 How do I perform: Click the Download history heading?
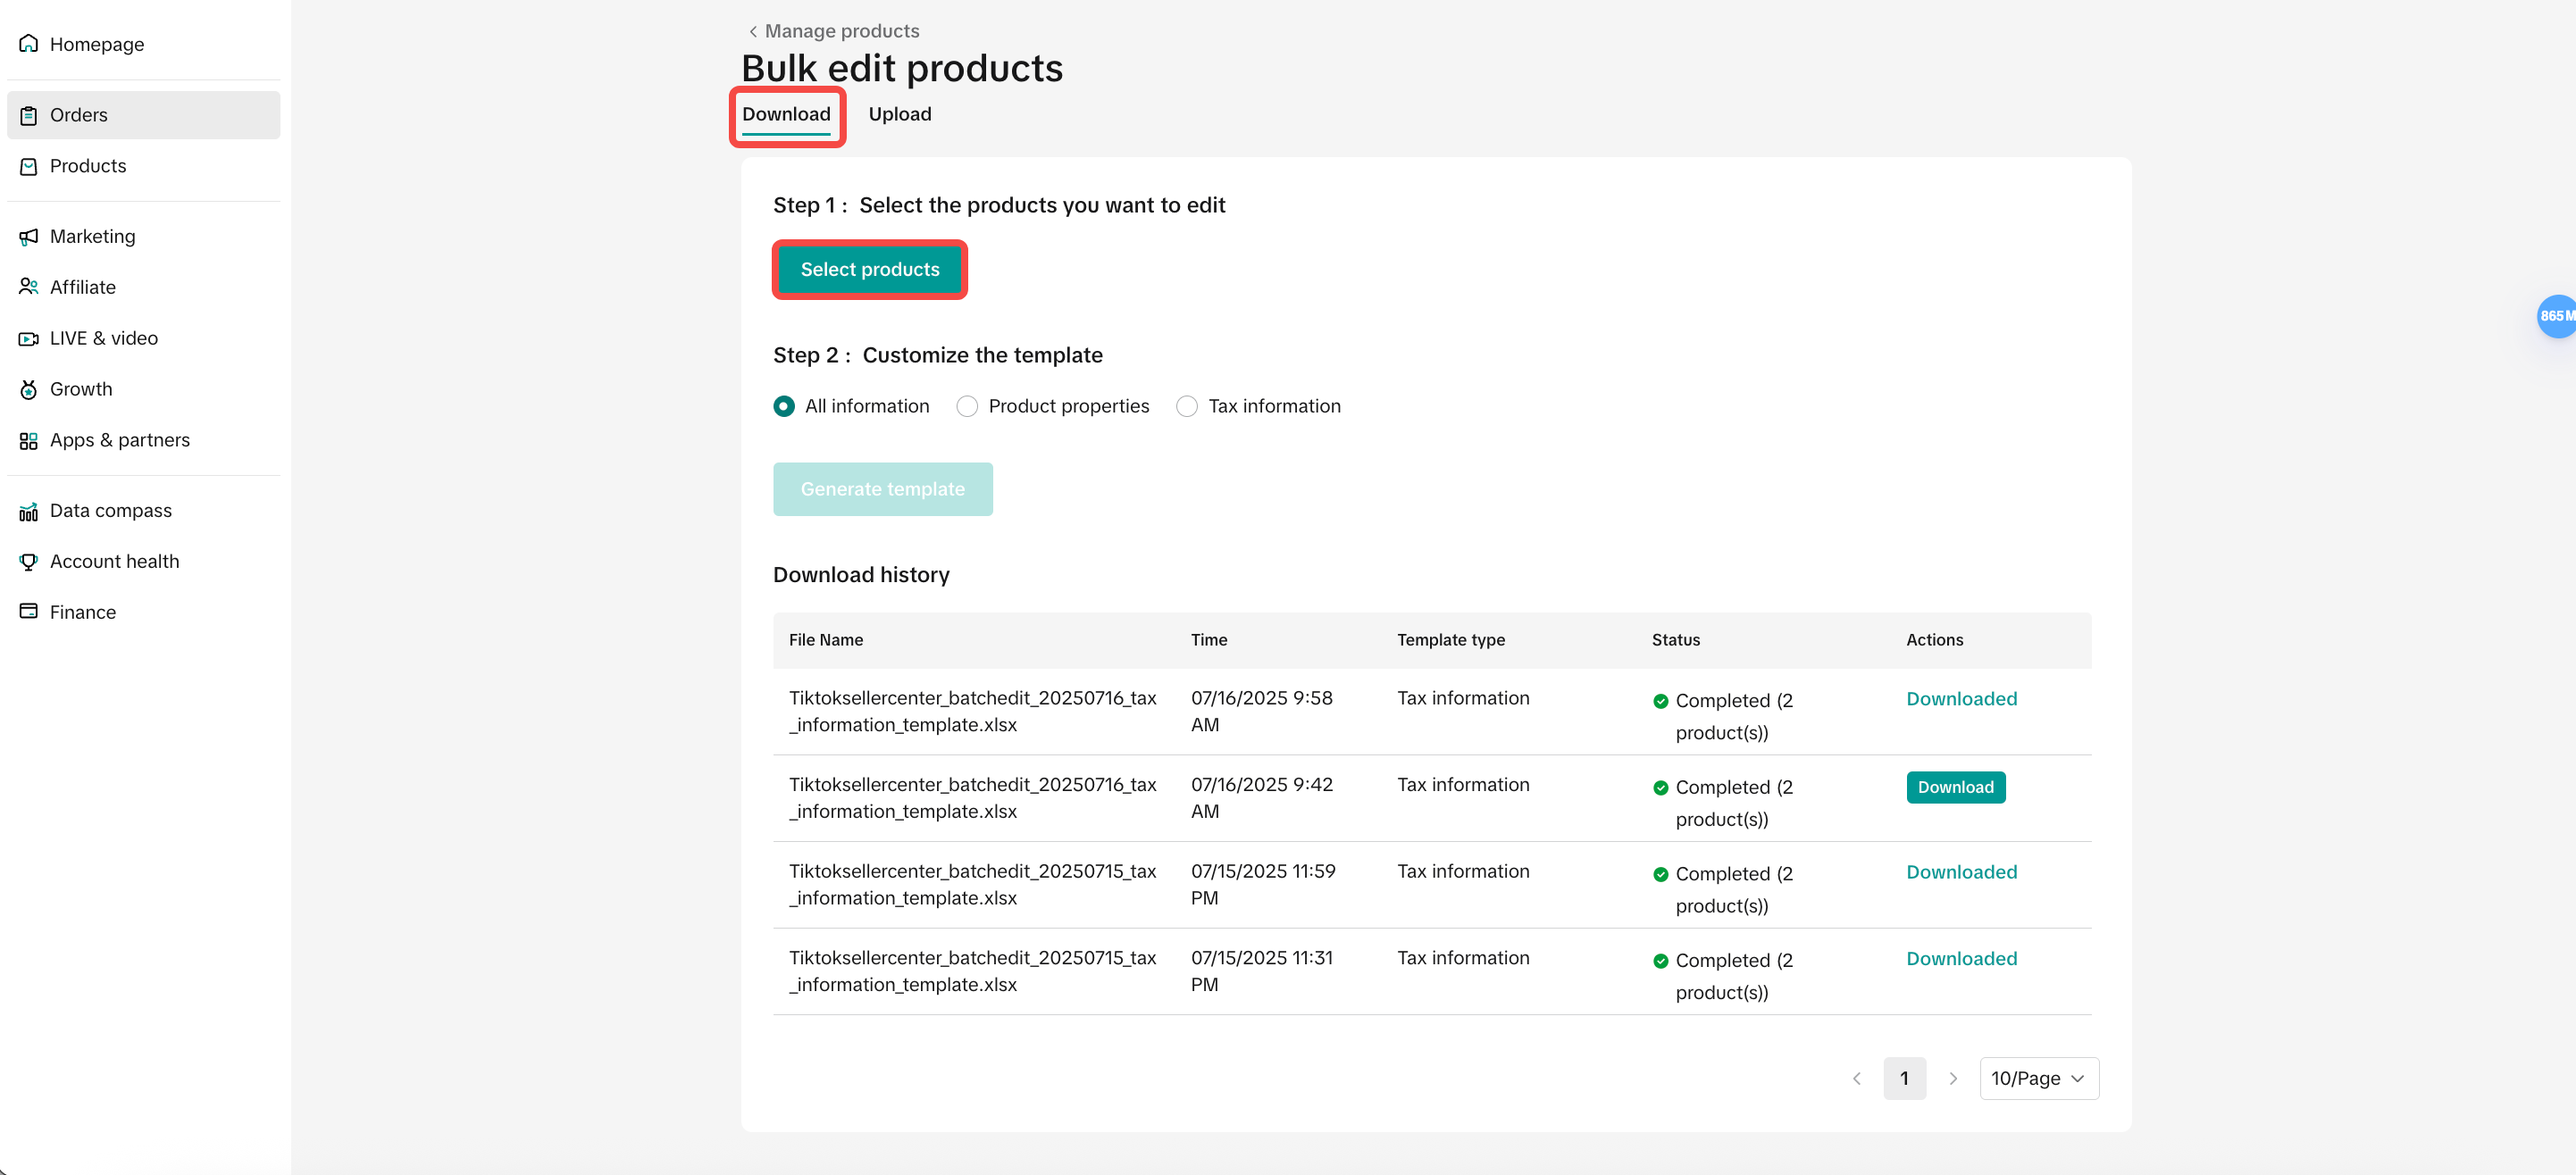pyautogui.click(x=861, y=574)
